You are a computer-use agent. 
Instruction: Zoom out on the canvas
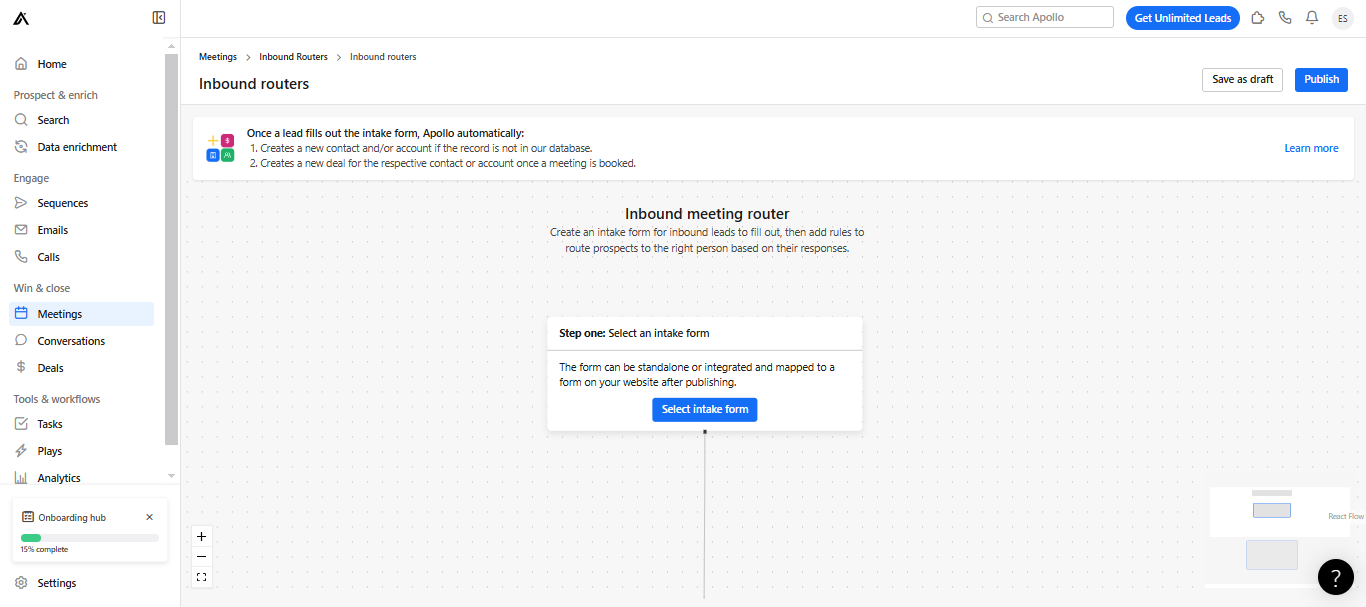202,557
